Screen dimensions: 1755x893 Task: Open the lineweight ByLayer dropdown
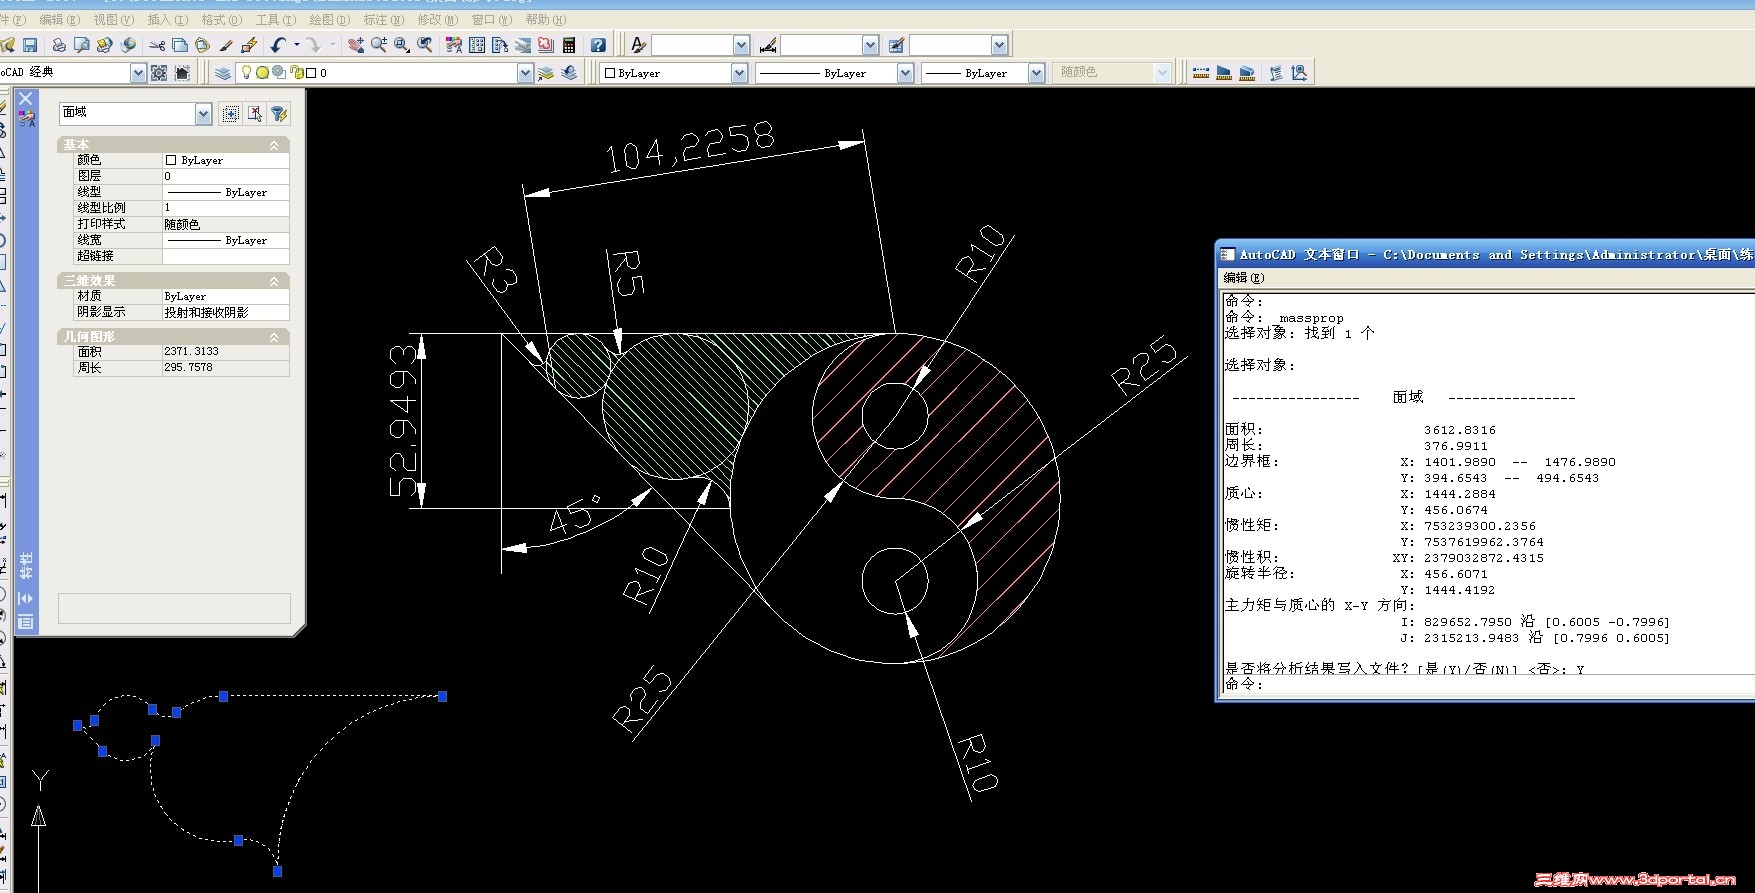[1036, 73]
